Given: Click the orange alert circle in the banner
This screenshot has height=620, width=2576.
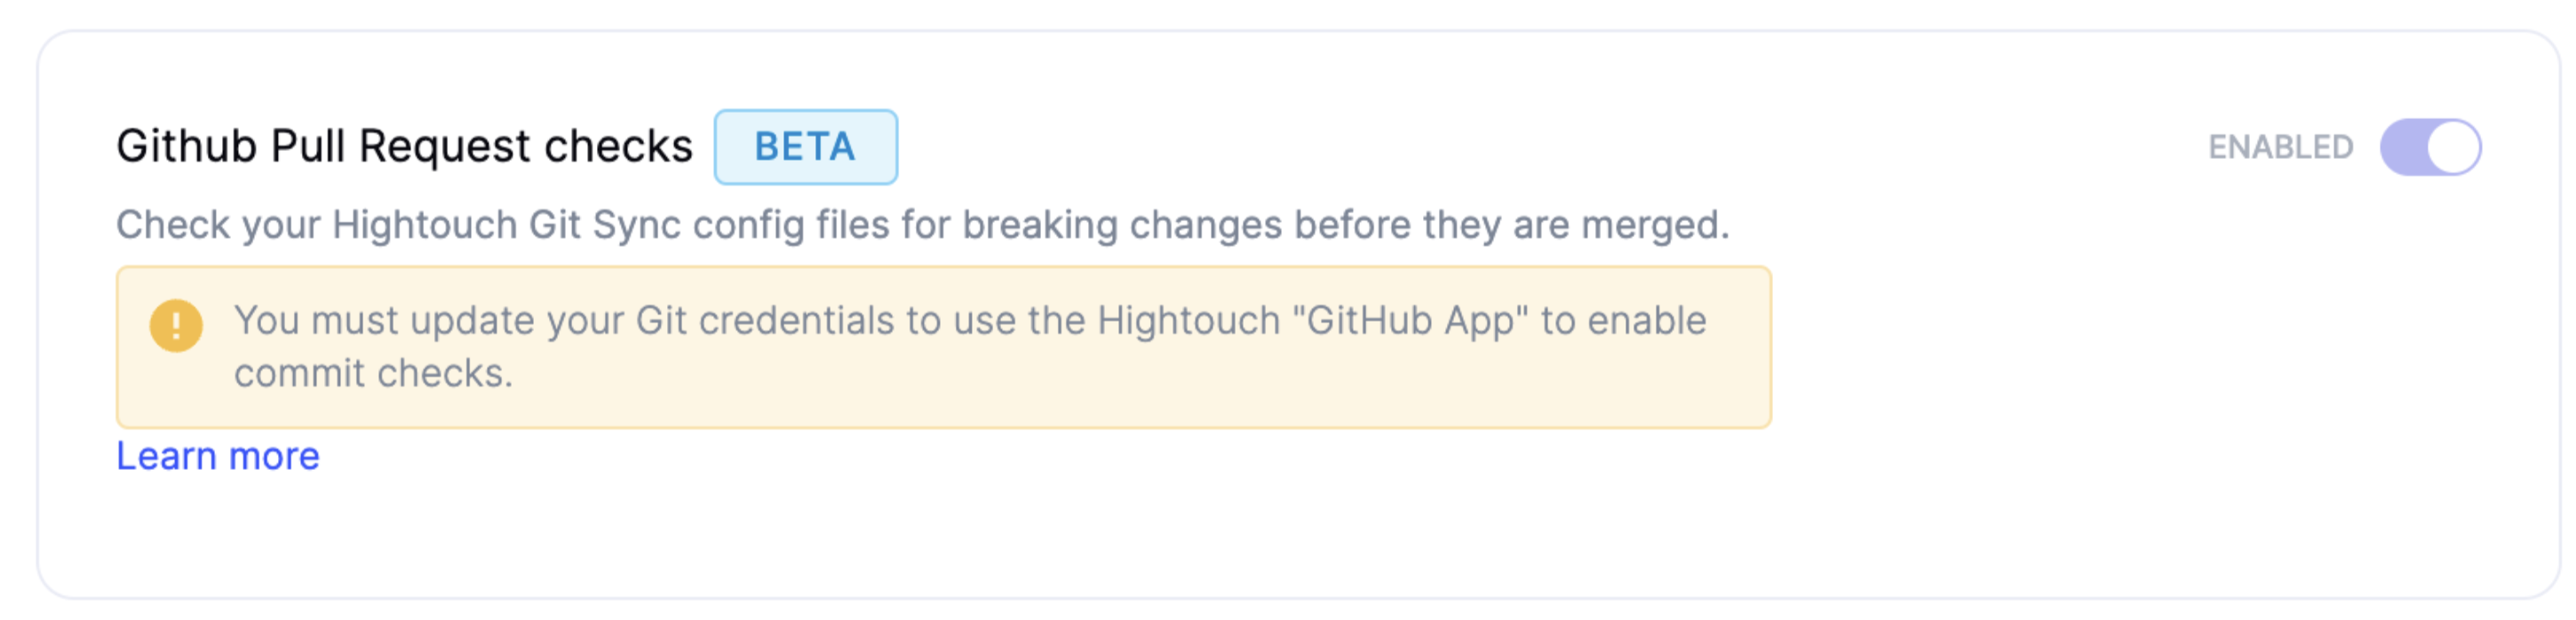Looking at the screenshot, I should click(x=176, y=326).
